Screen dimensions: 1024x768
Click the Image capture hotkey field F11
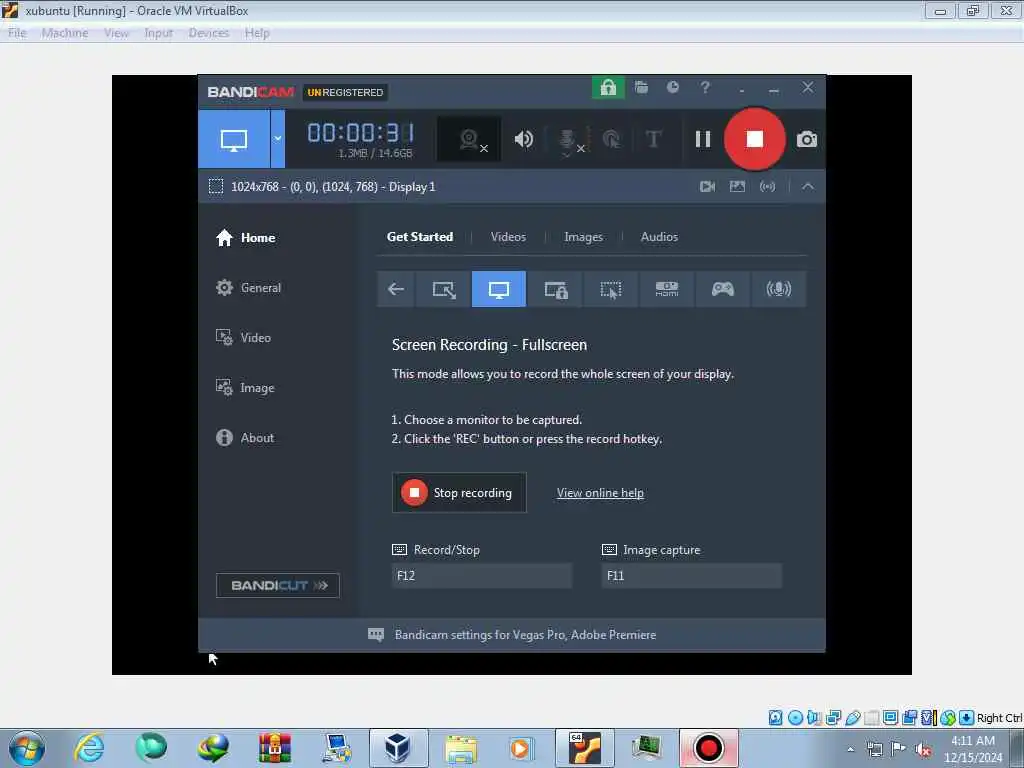(691, 575)
